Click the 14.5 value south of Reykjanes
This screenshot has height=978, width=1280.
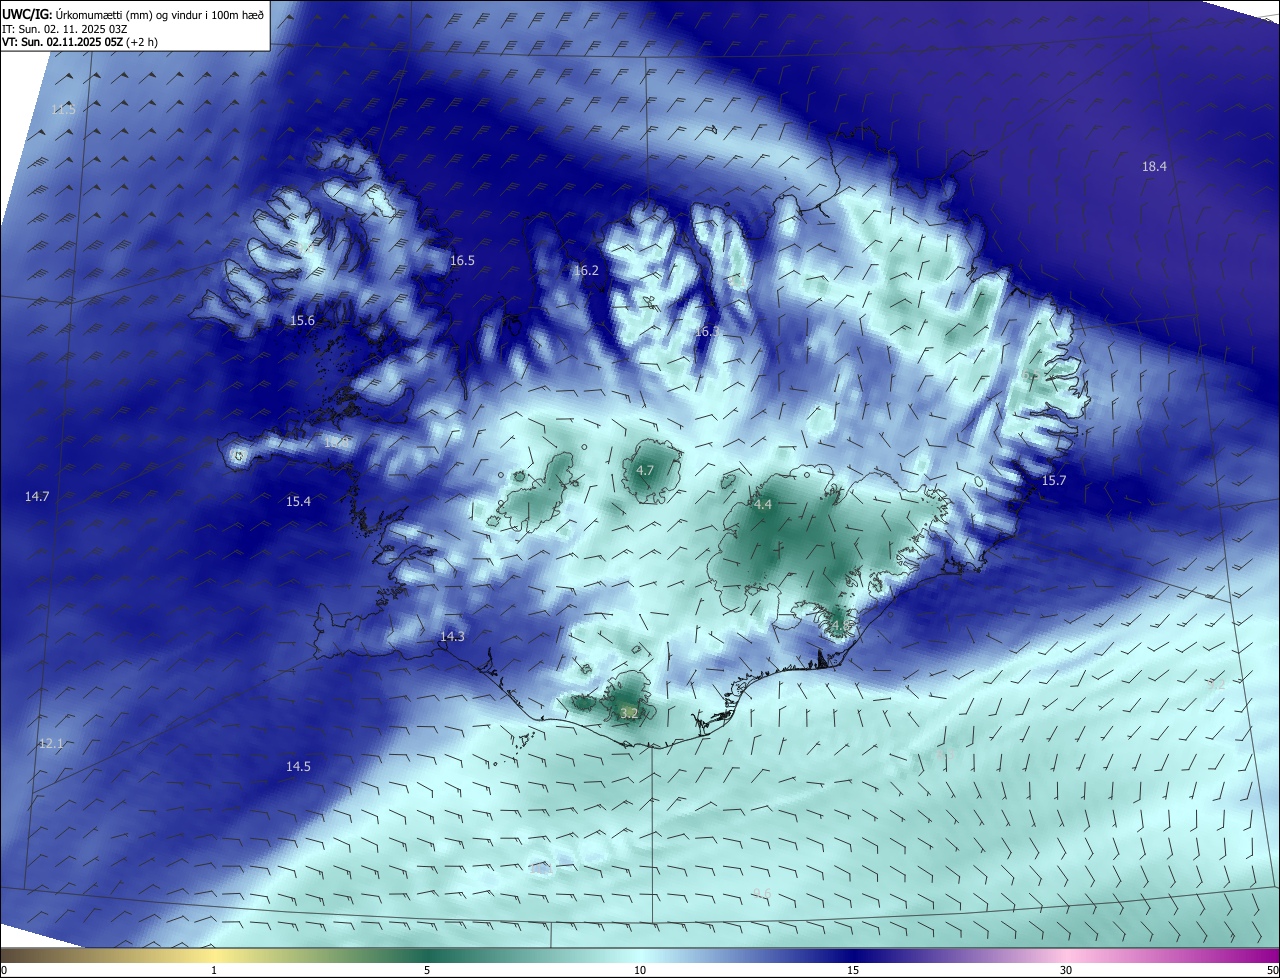[x=298, y=766]
